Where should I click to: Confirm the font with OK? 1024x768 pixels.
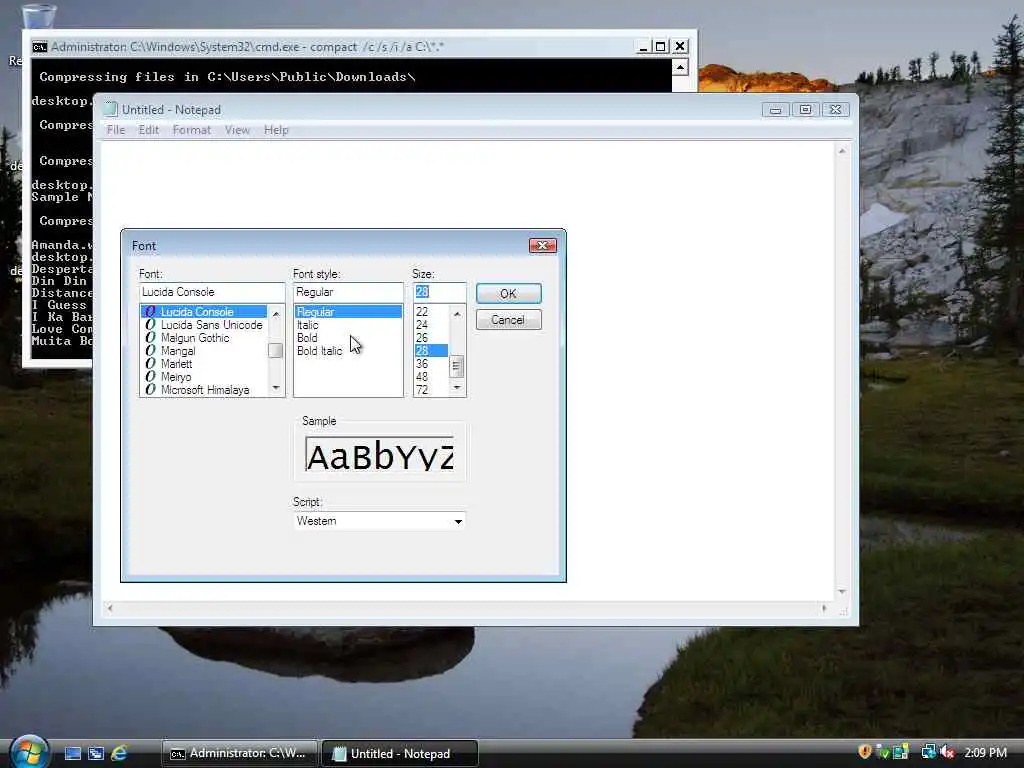tap(508, 294)
